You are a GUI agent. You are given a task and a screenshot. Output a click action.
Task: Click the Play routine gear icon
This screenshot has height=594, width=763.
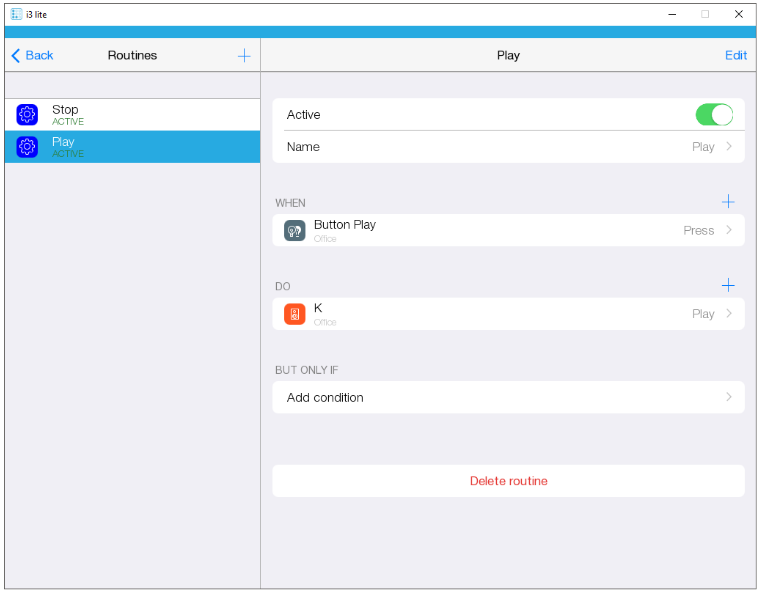(x=27, y=147)
